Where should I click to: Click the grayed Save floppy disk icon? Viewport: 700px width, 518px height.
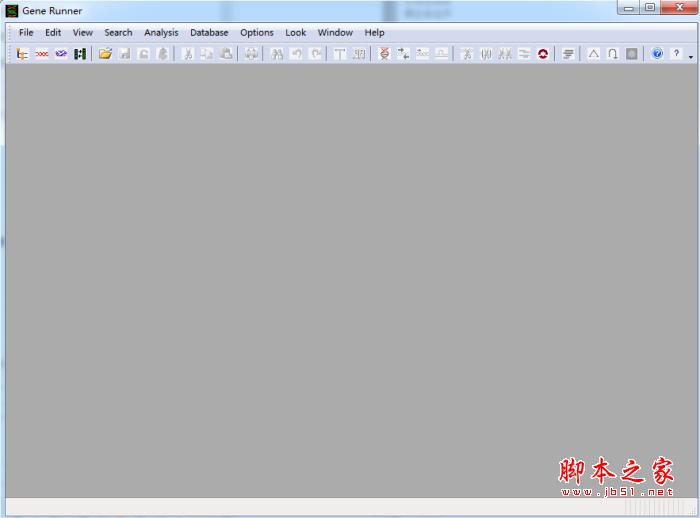125,54
